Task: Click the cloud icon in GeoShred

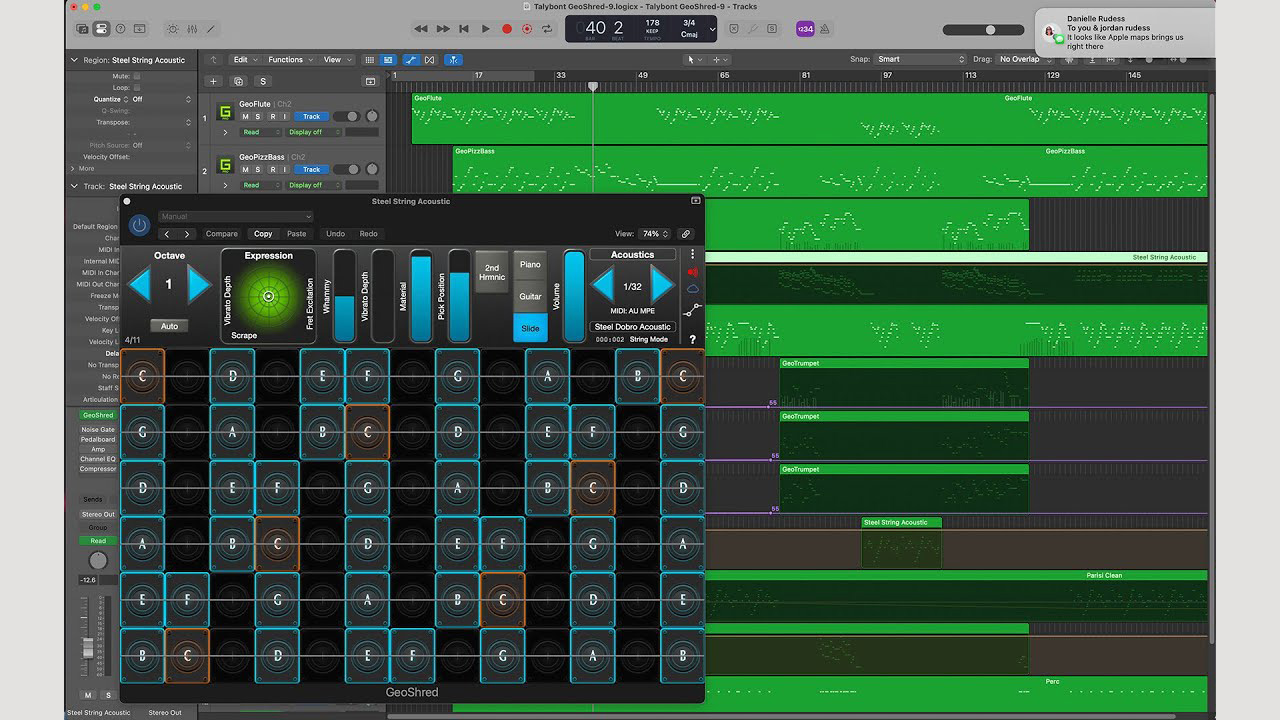Action: 692,289
